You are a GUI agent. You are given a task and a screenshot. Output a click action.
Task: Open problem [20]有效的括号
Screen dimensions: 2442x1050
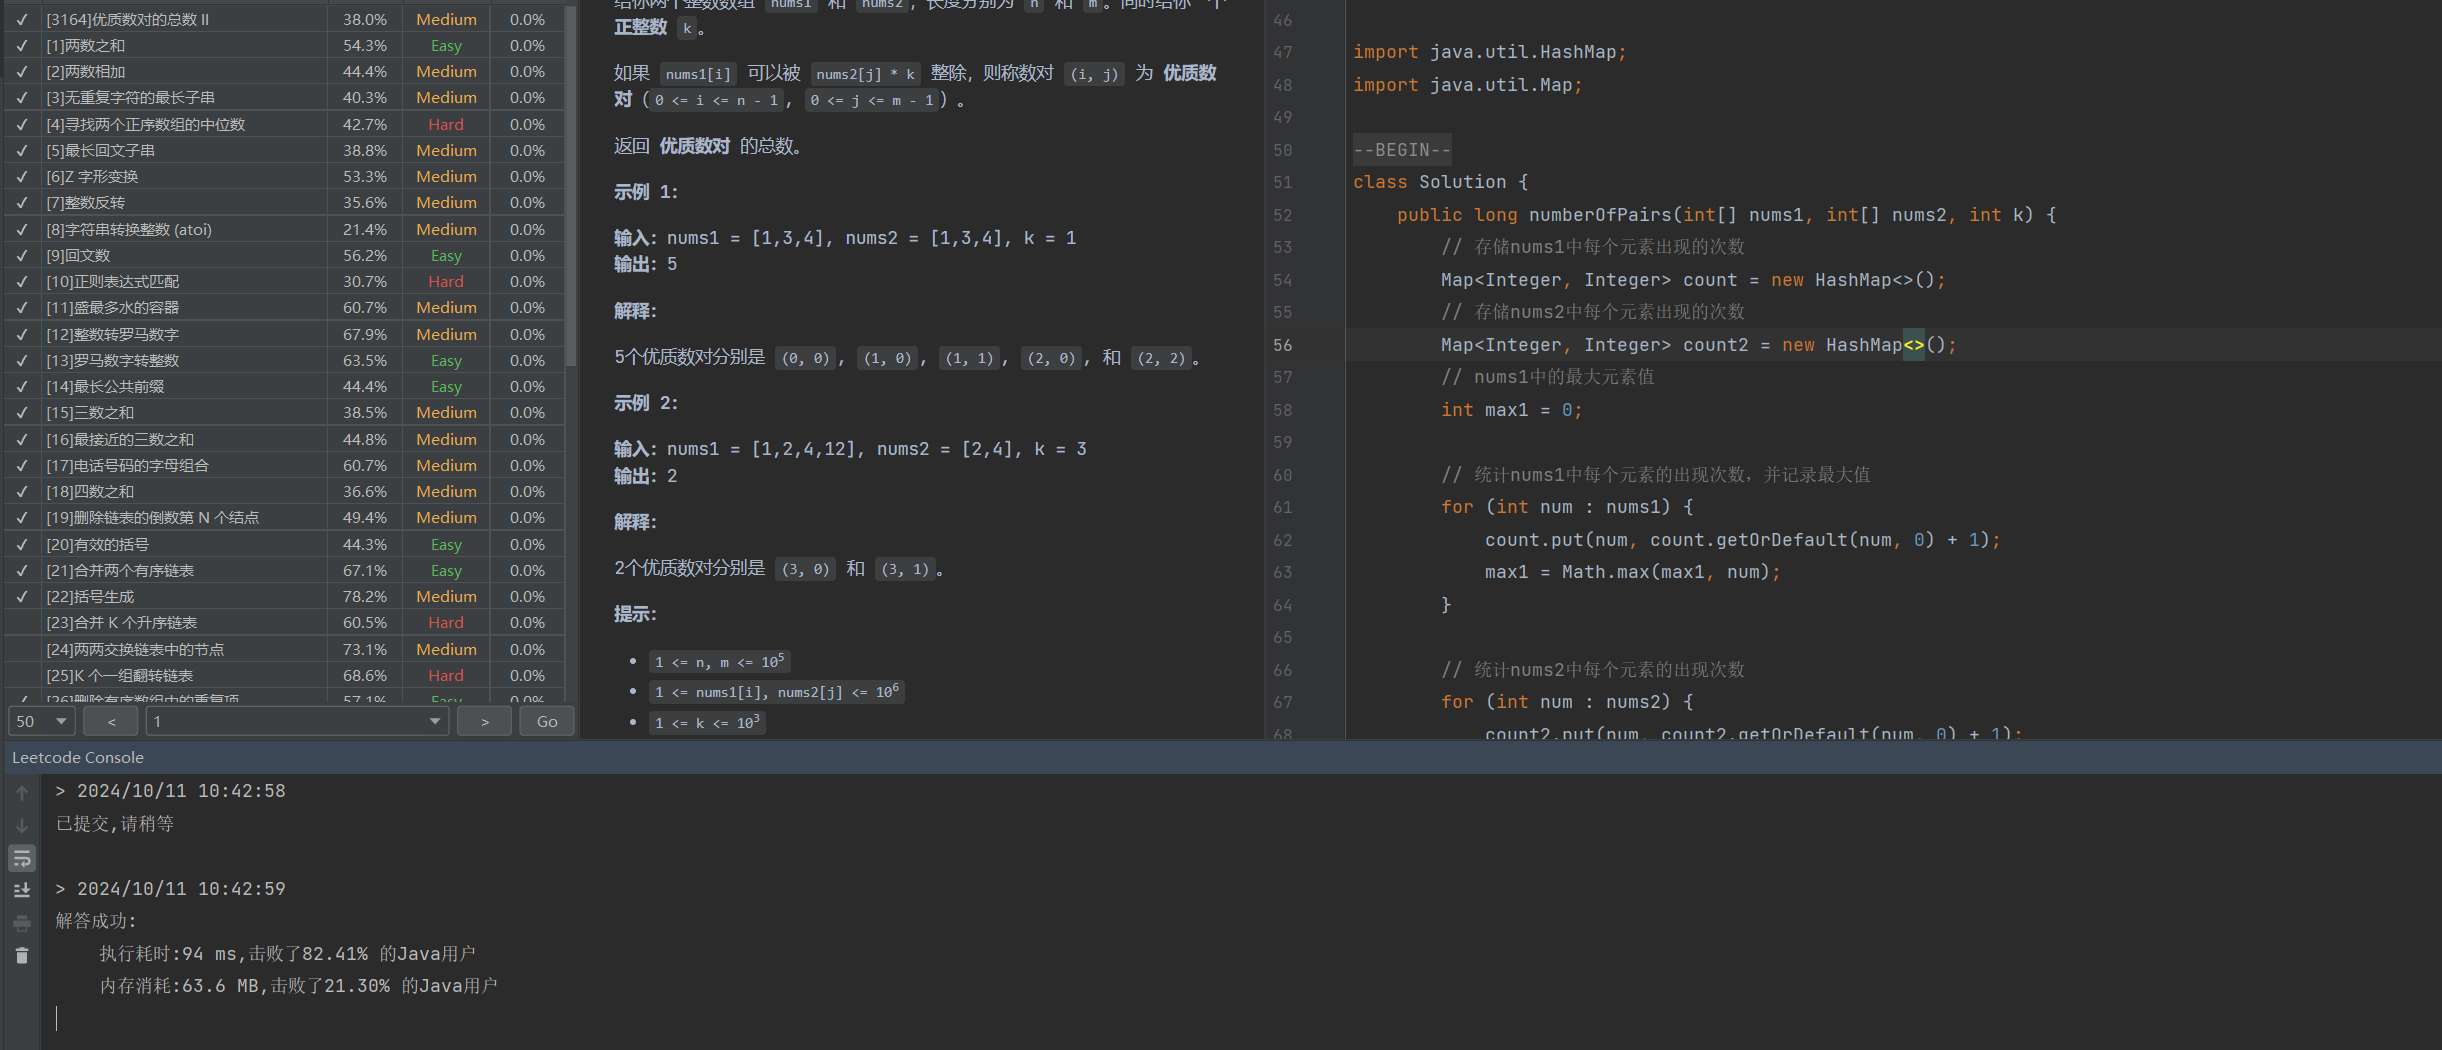point(97,544)
